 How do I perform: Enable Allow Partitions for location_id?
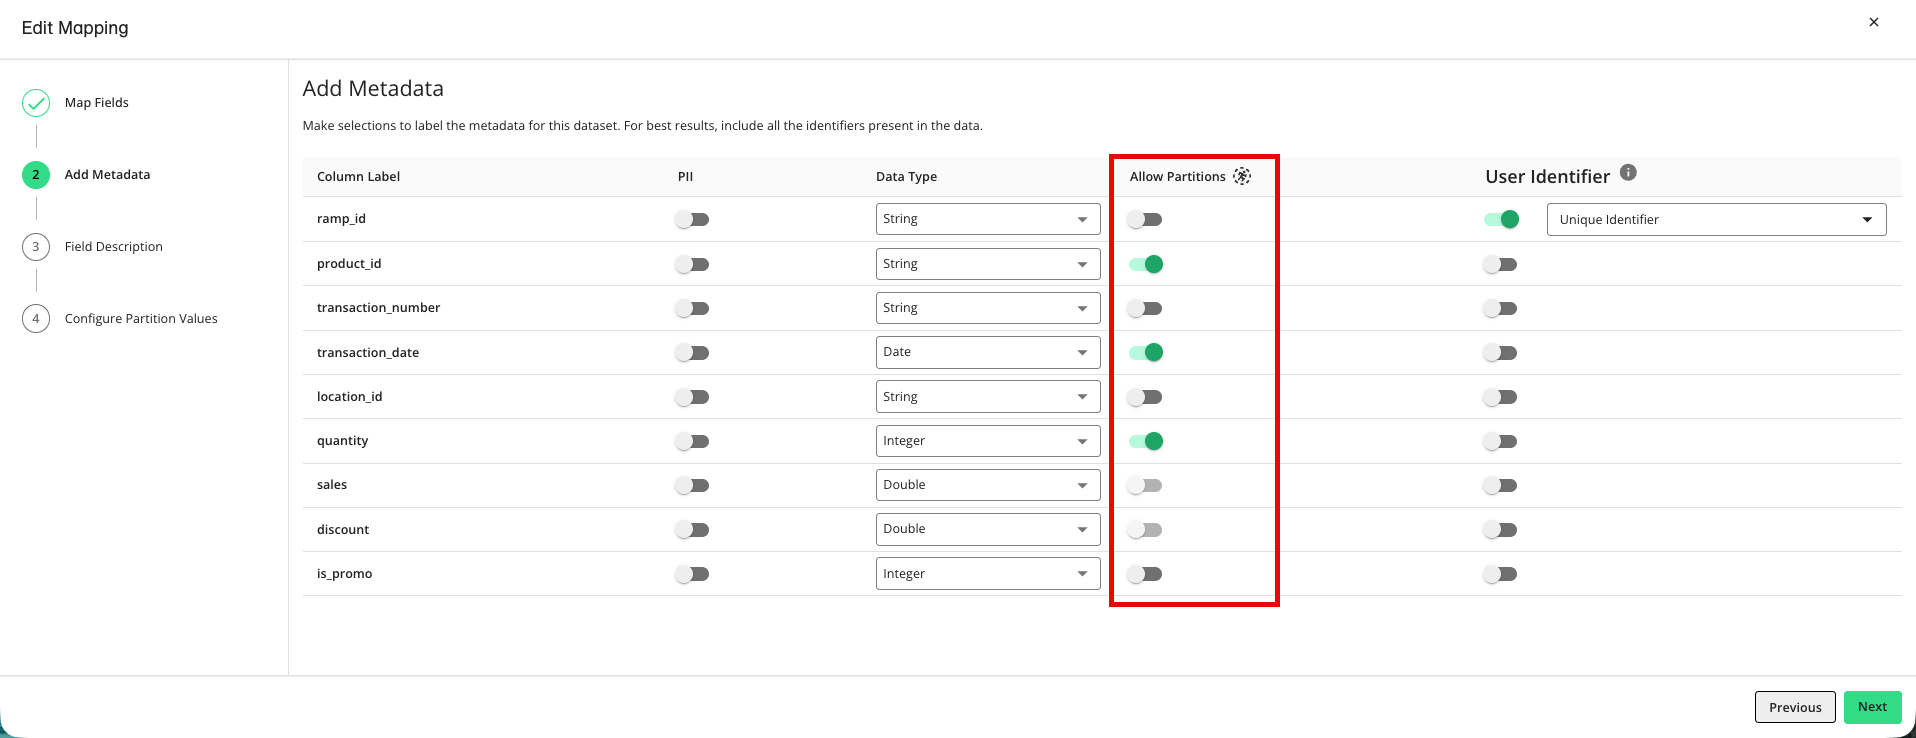click(1145, 397)
